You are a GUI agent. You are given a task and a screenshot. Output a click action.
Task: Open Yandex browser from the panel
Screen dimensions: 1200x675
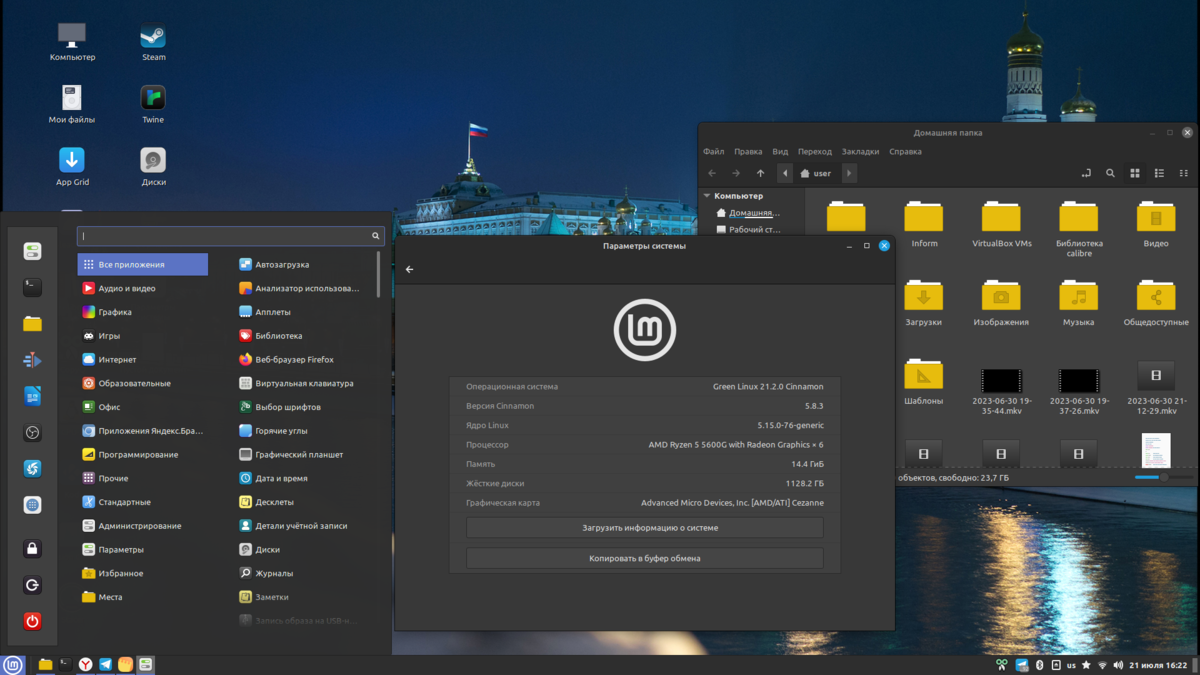tap(86, 664)
